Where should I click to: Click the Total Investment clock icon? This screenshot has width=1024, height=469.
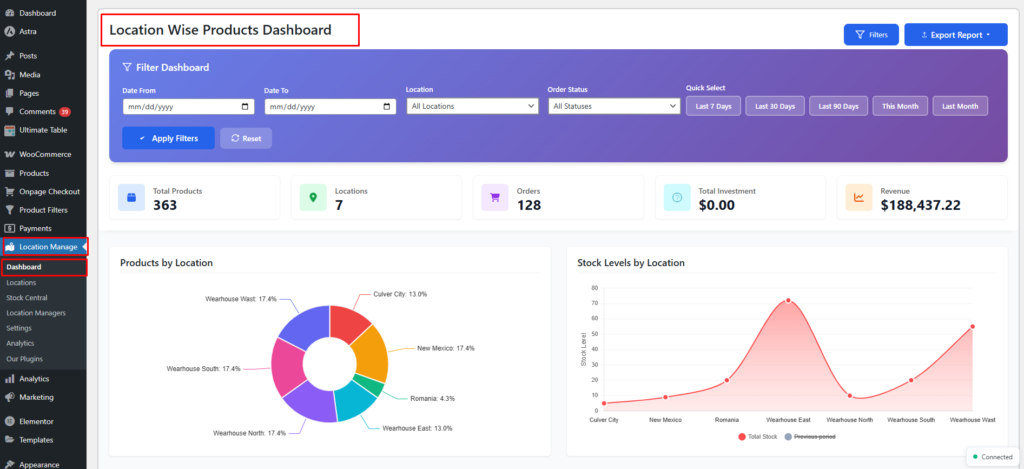coord(677,197)
